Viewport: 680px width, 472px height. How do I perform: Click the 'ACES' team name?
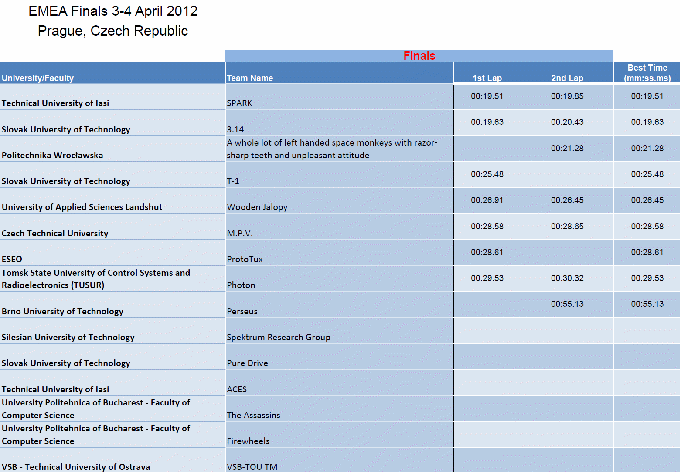pyautogui.click(x=237, y=390)
